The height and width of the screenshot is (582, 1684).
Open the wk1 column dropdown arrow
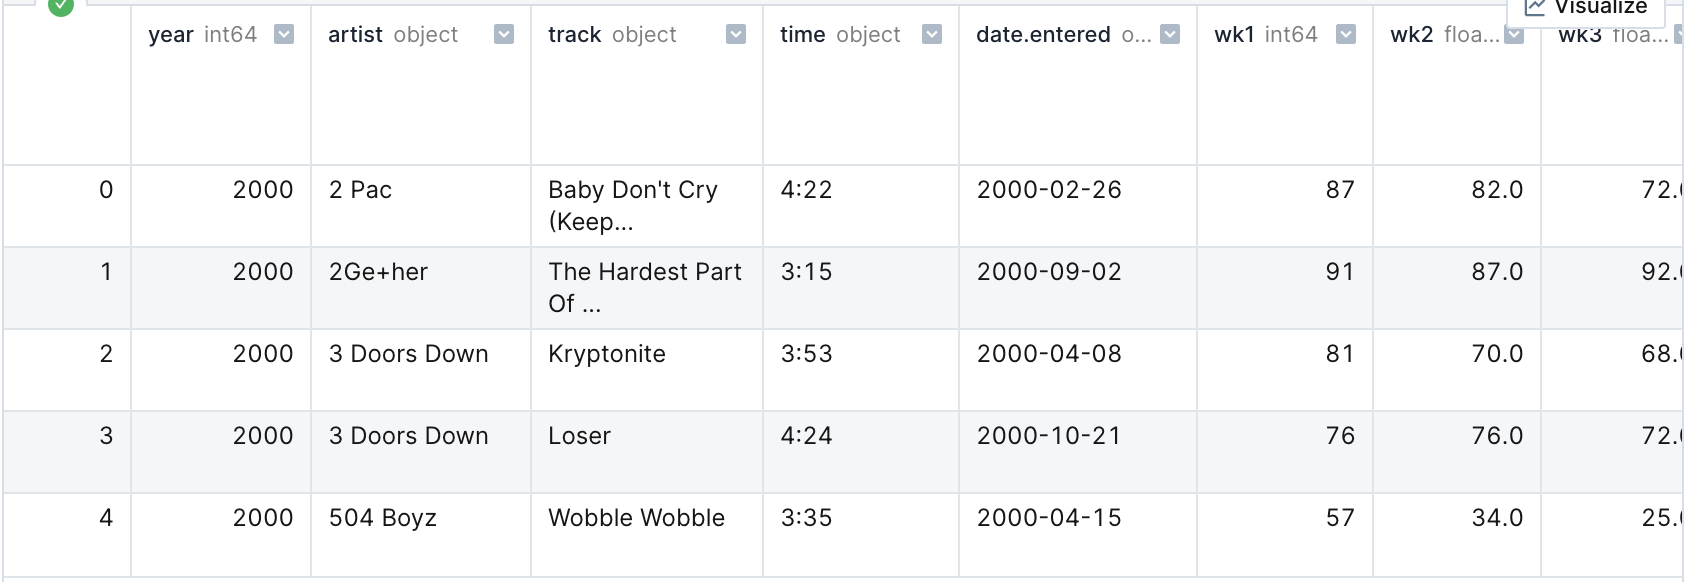[x=1346, y=35]
